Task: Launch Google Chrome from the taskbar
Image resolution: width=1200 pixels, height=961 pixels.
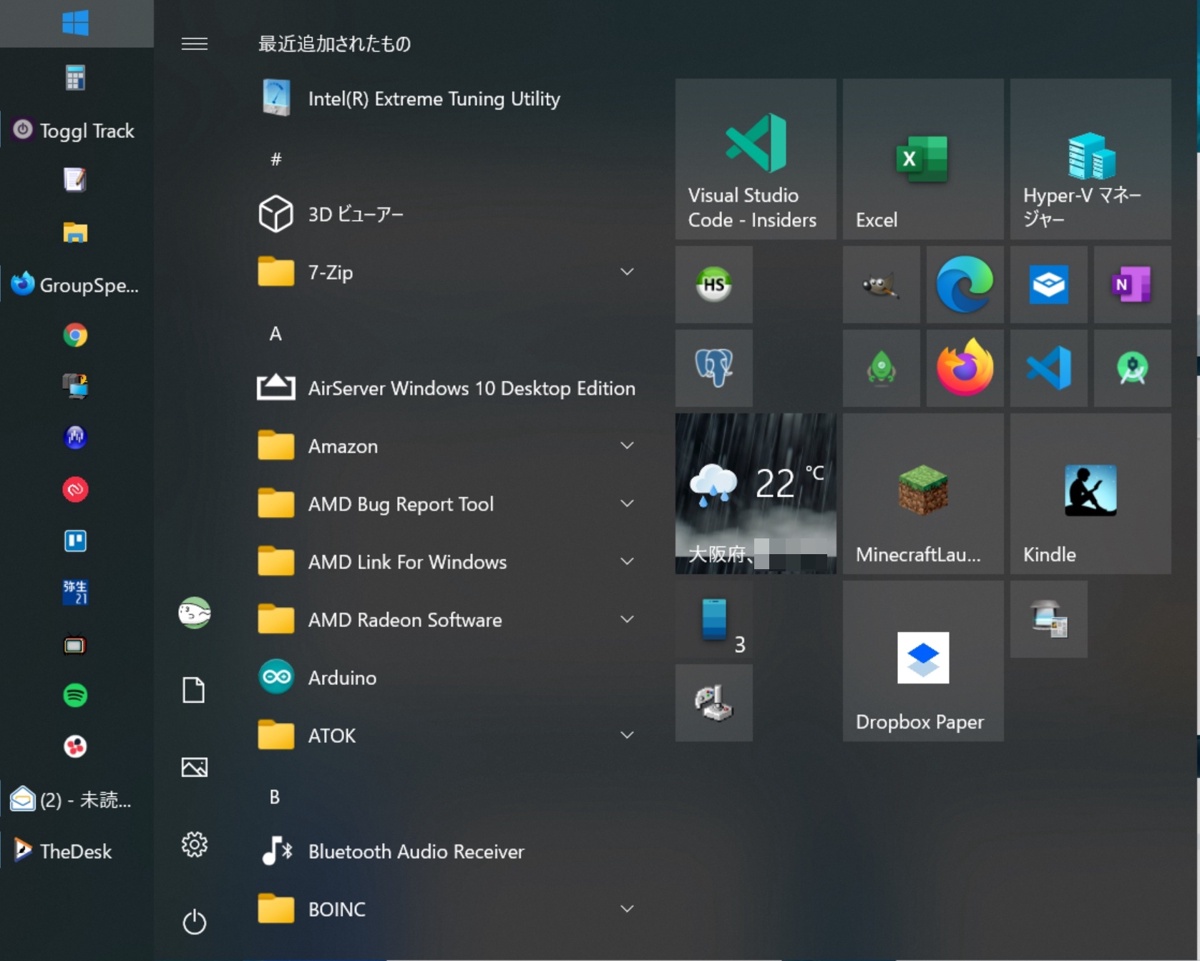Action: 75,336
